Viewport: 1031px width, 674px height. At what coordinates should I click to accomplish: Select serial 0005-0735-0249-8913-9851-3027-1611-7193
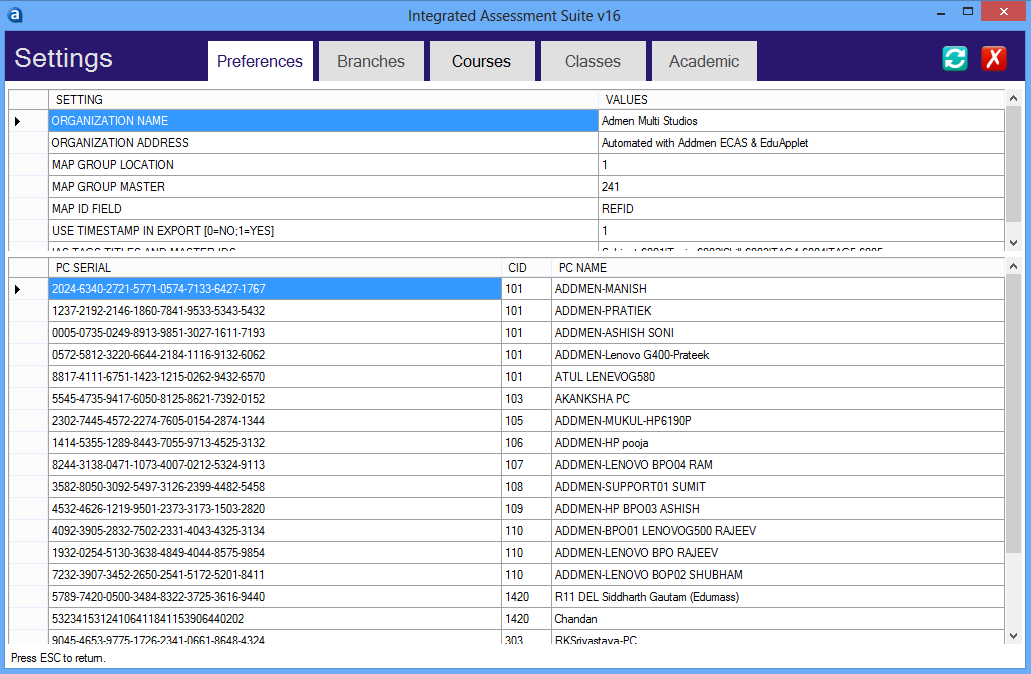coord(275,333)
